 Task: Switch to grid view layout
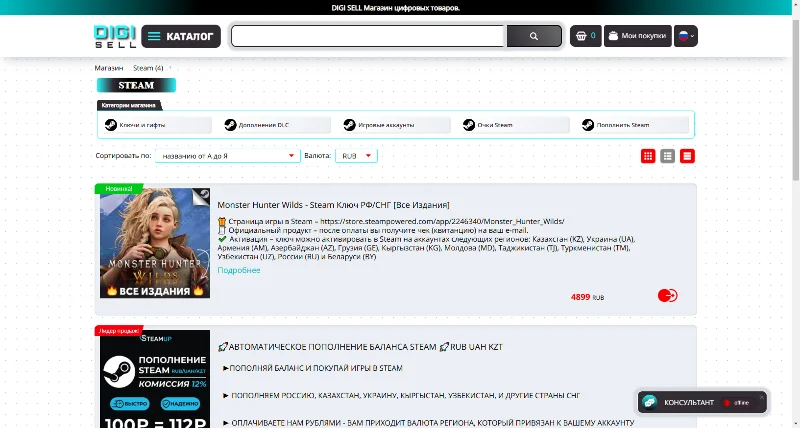click(648, 156)
